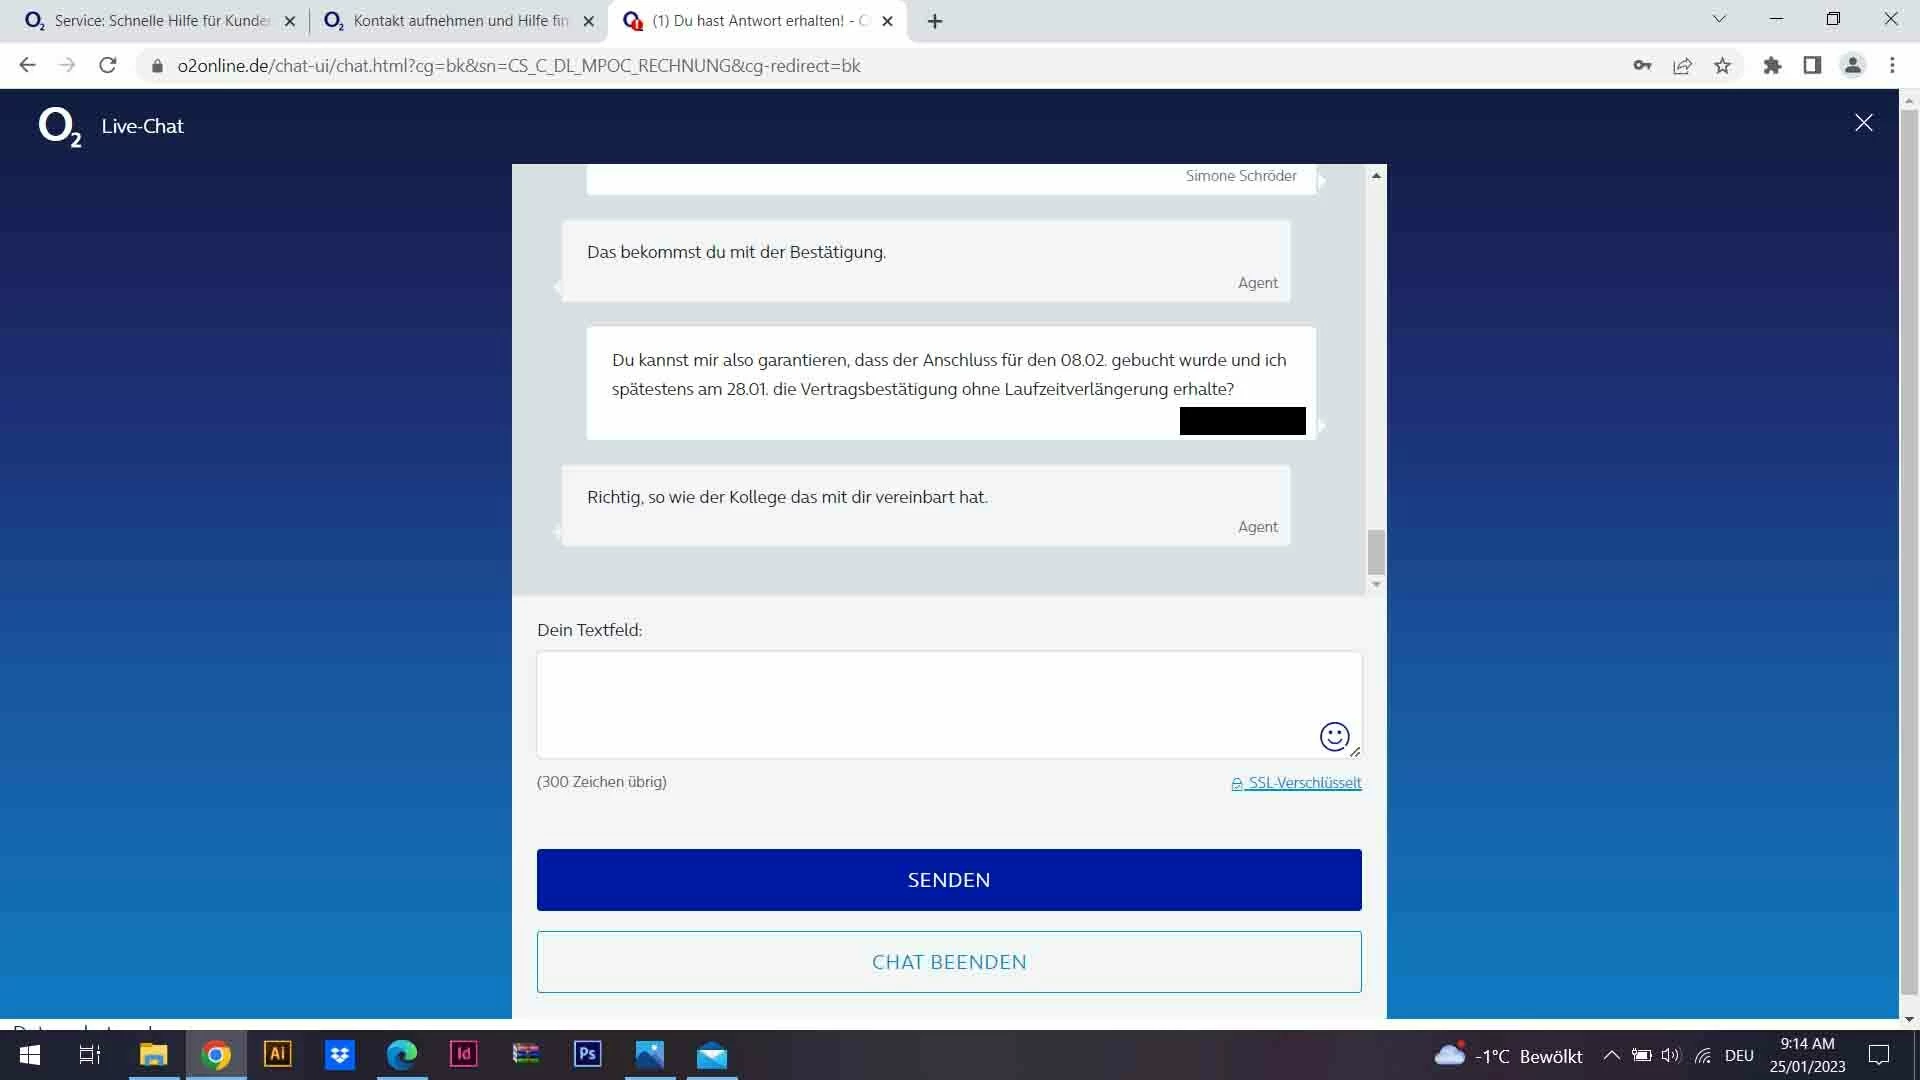Click the password key icon in address bar

pos(1642,66)
